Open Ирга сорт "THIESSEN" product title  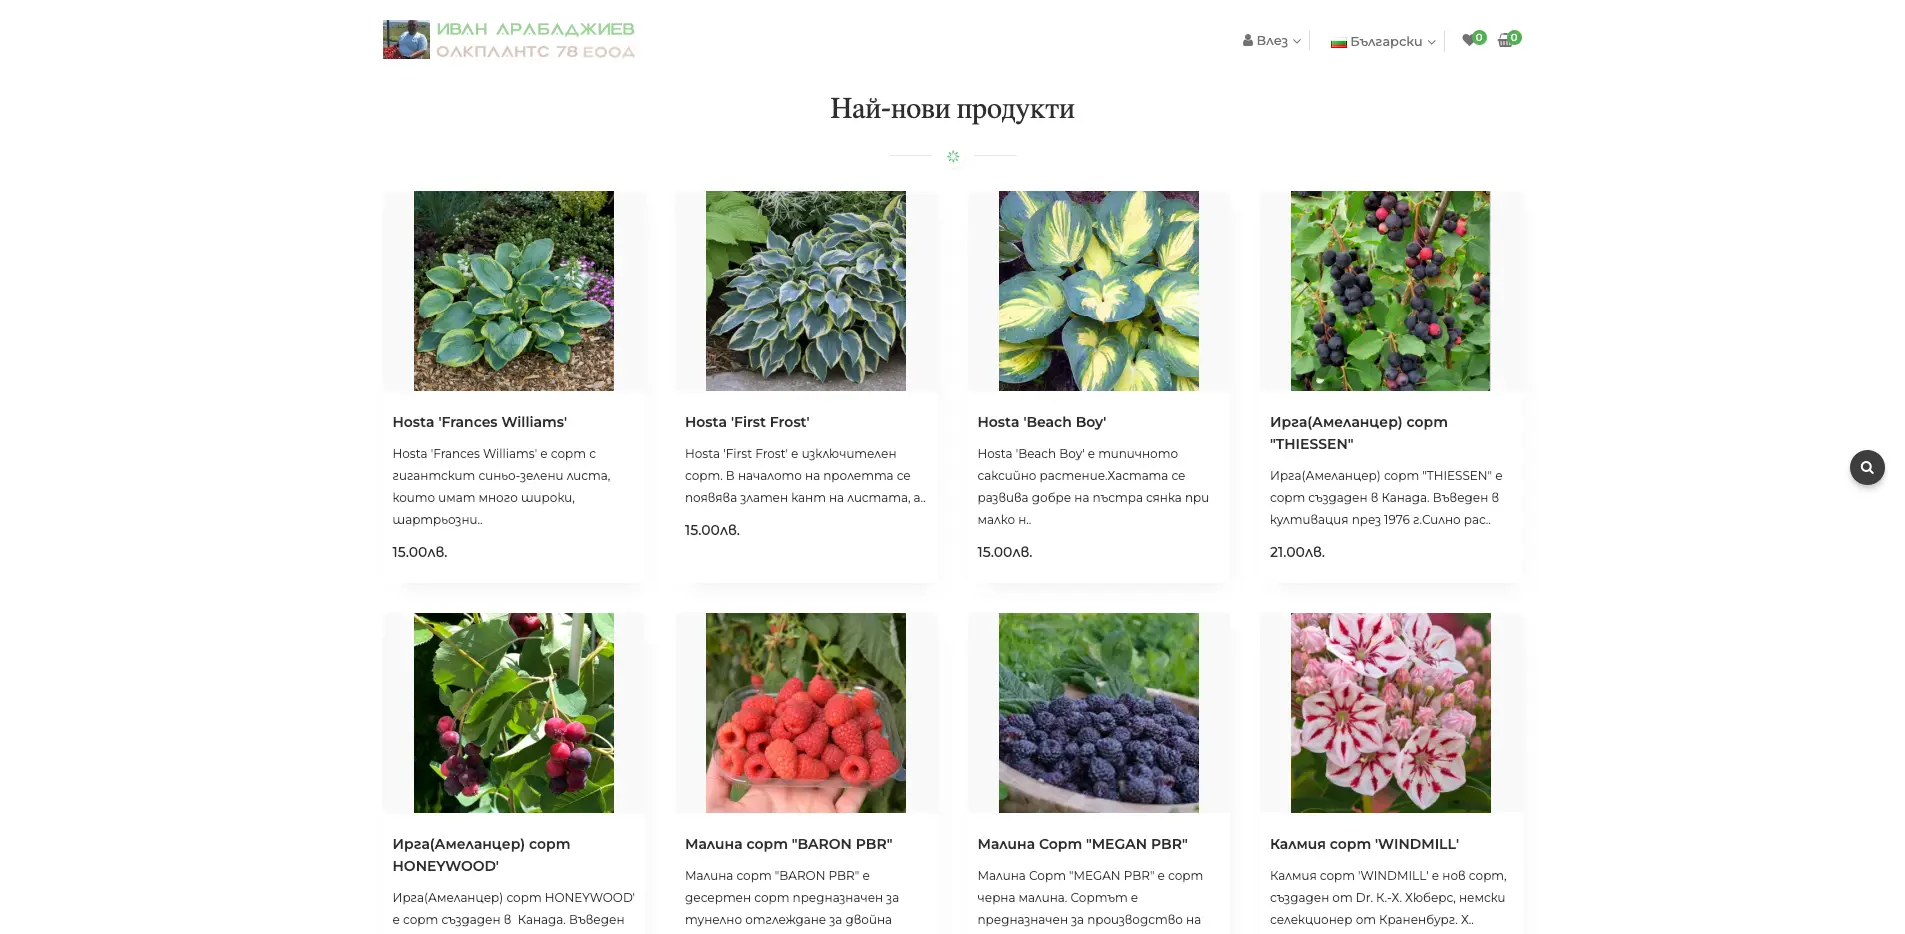[1359, 433]
